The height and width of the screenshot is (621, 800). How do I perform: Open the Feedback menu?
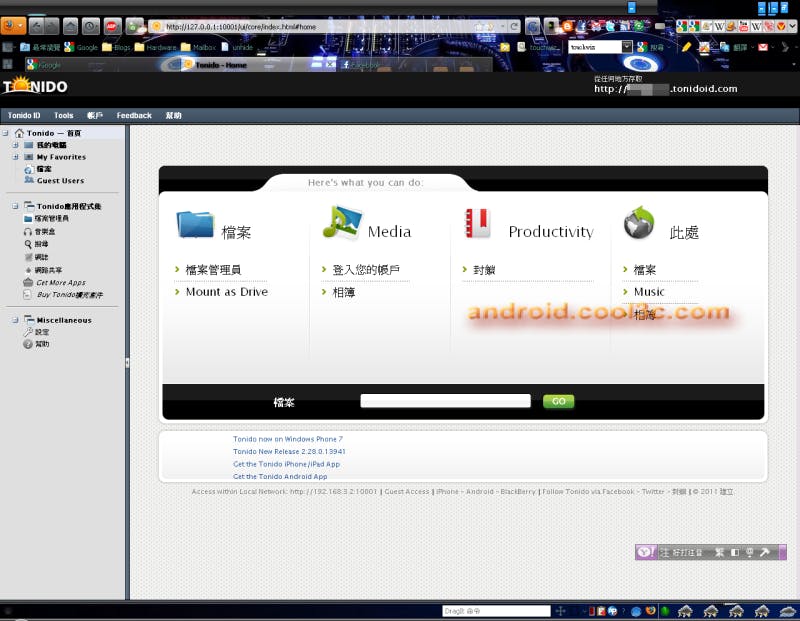point(134,115)
